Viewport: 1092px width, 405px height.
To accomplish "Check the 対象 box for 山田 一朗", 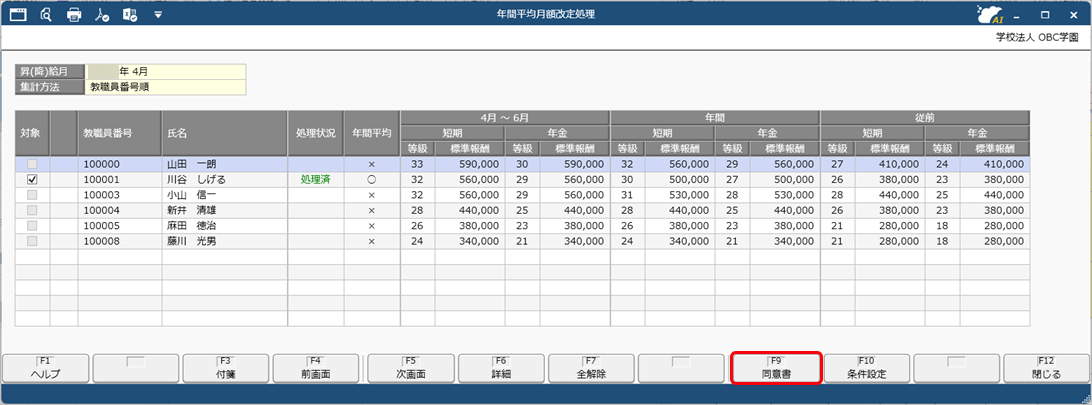I will [32, 164].
